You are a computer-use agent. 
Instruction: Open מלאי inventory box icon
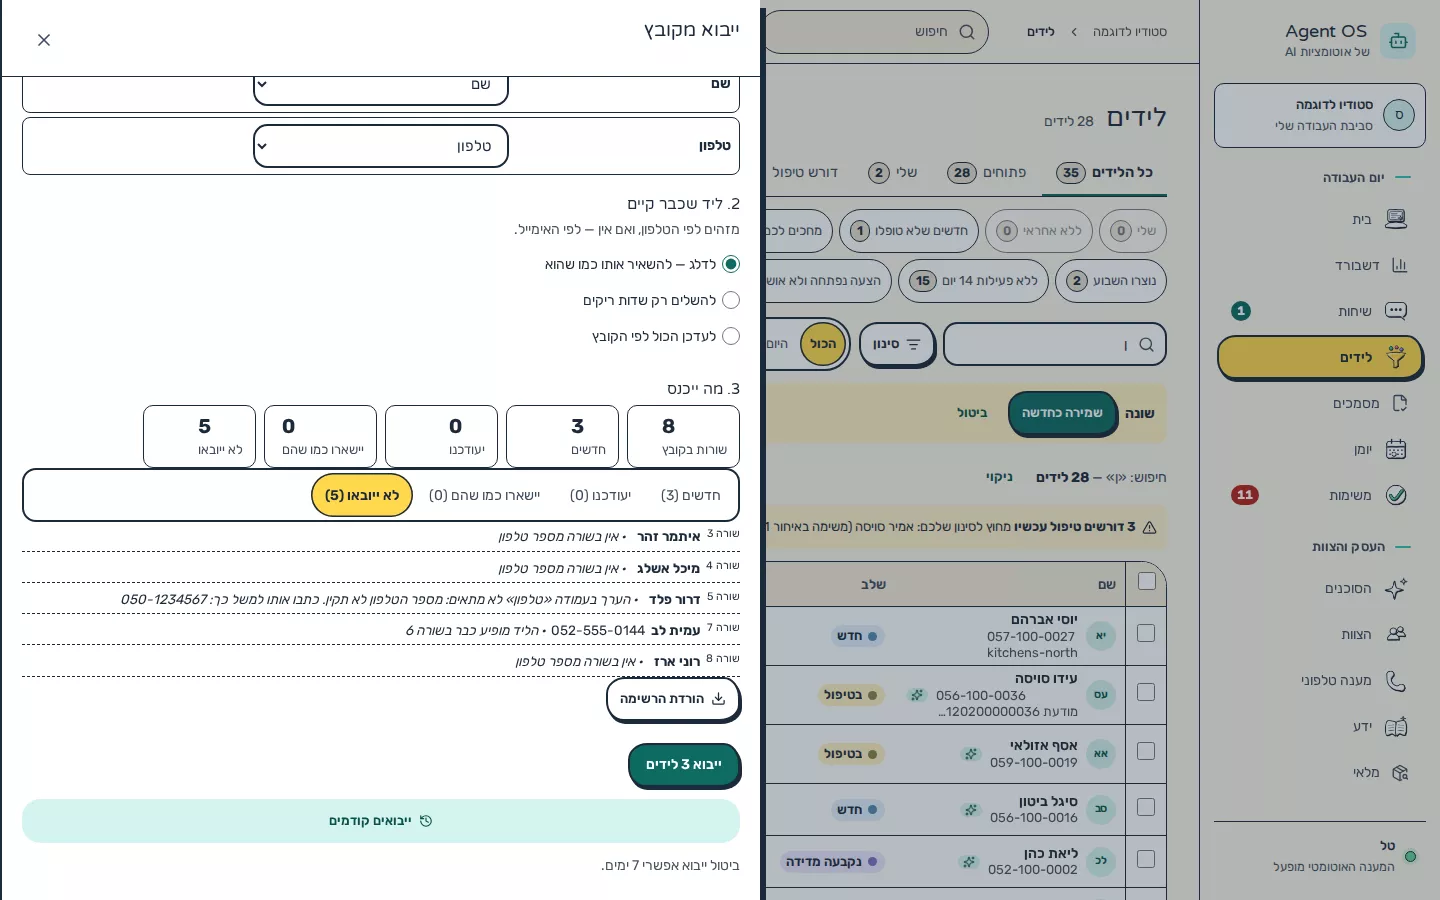1399,772
